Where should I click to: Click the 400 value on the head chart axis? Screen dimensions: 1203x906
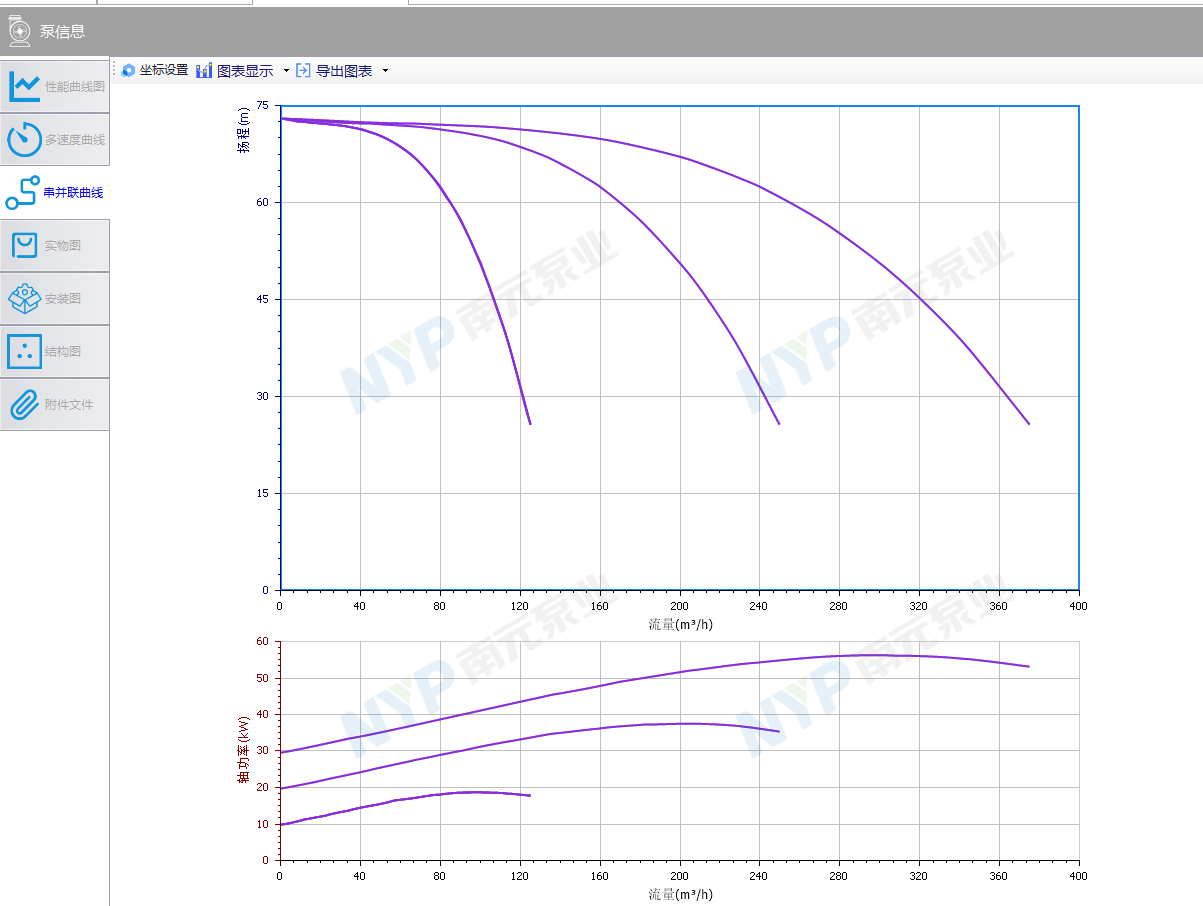(x=1078, y=606)
